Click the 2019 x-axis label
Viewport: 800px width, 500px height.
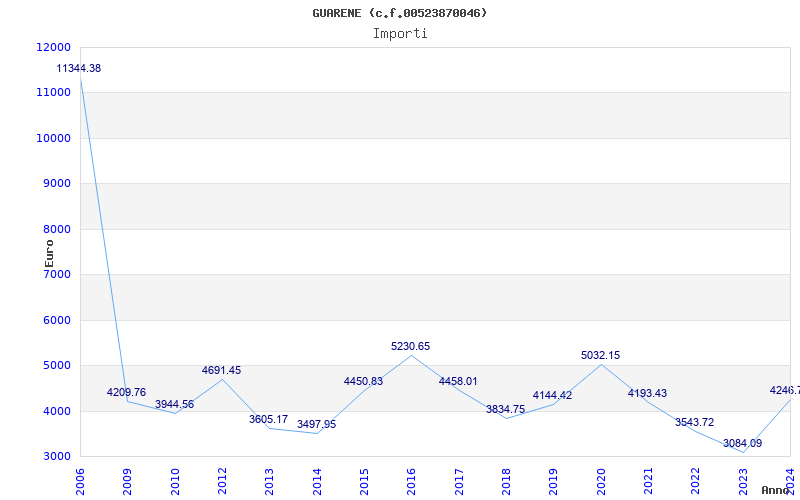(x=554, y=482)
